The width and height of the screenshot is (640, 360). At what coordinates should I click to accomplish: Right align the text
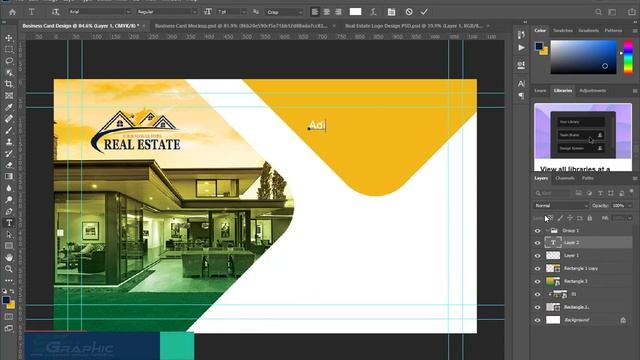338,12
